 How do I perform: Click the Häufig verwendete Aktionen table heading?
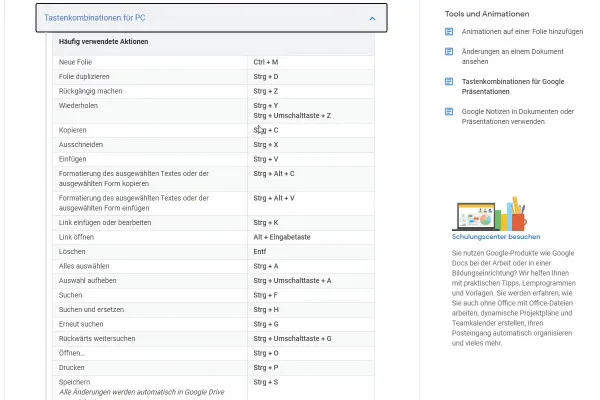[103, 41]
